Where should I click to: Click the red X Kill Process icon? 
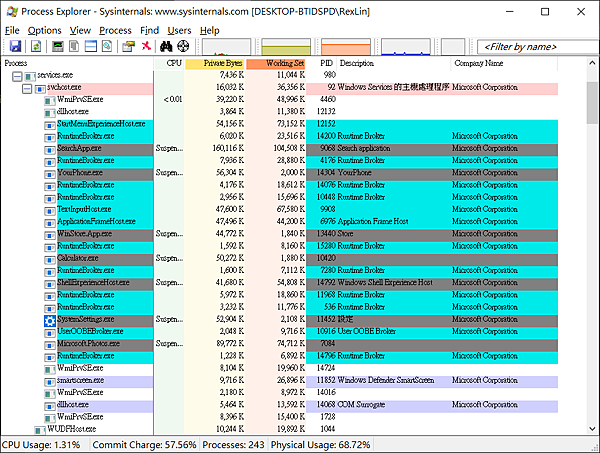[x=146, y=46]
